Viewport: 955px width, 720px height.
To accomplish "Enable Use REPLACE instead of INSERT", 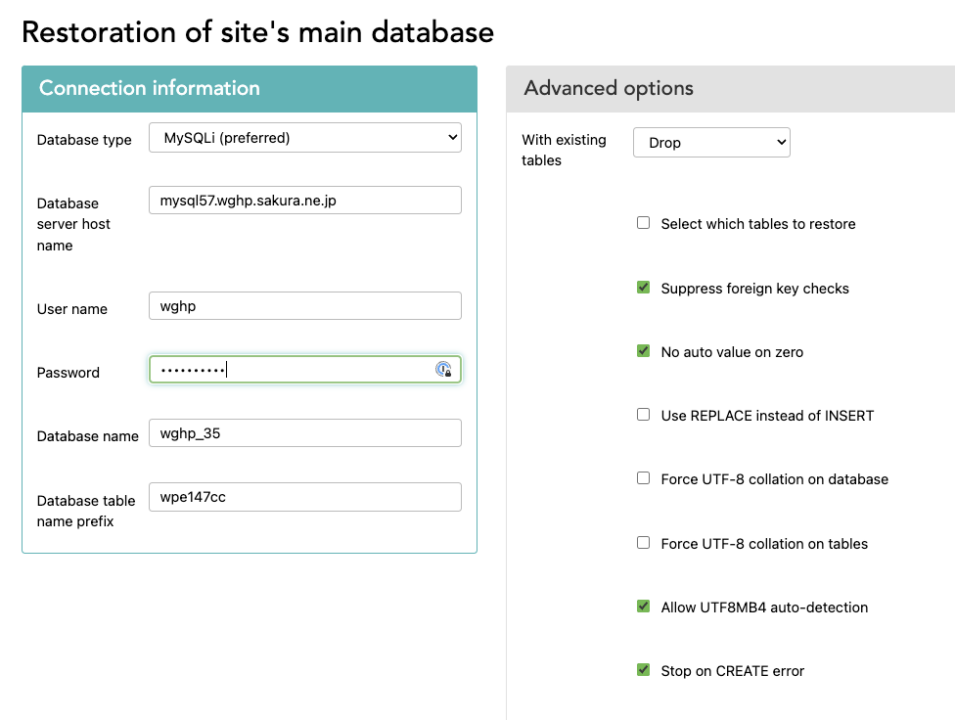I will (x=643, y=415).
